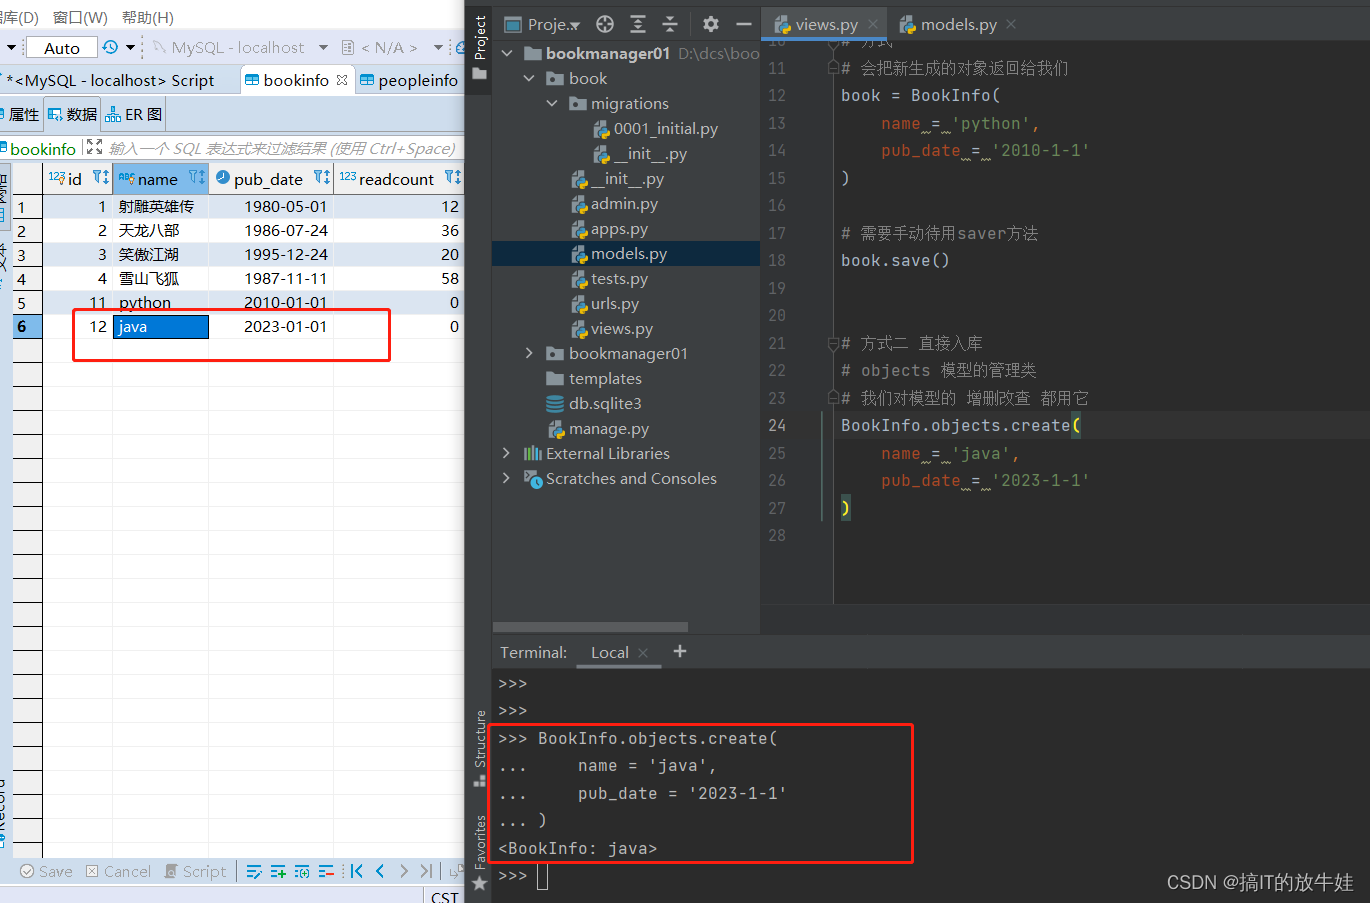
Task: Click the expand filter panel icon
Action: 94,147
